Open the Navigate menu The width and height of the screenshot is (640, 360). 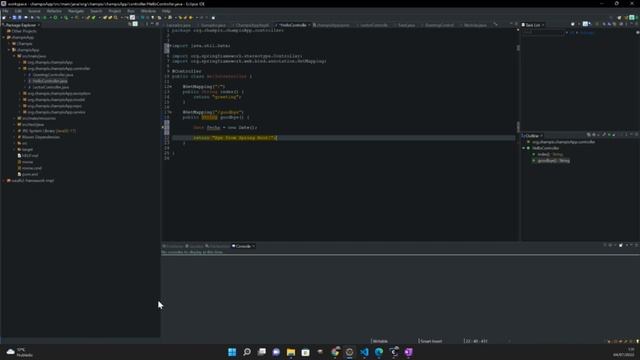click(x=76, y=11)
